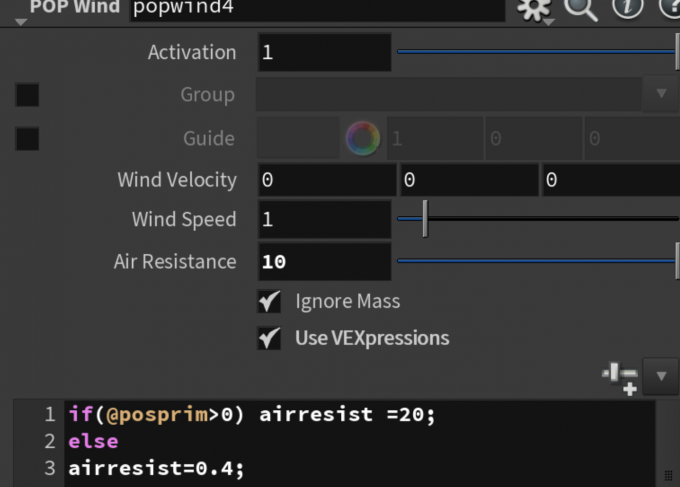Open the VEXpression presets dropdown arrow
680x487 pixels.
(661, 376)
